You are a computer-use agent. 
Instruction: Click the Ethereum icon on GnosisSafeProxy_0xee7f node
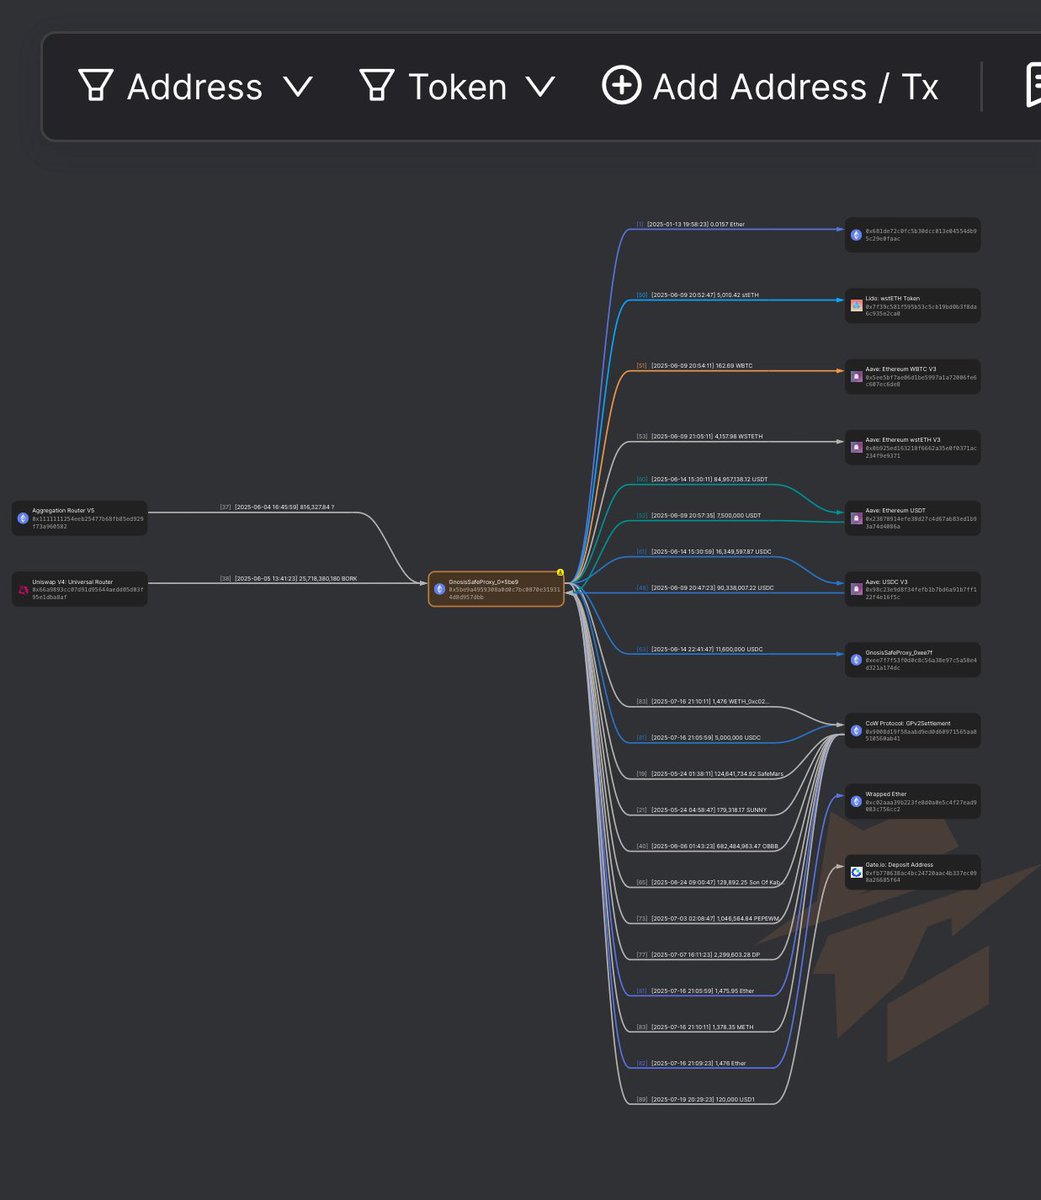point(856,660)
